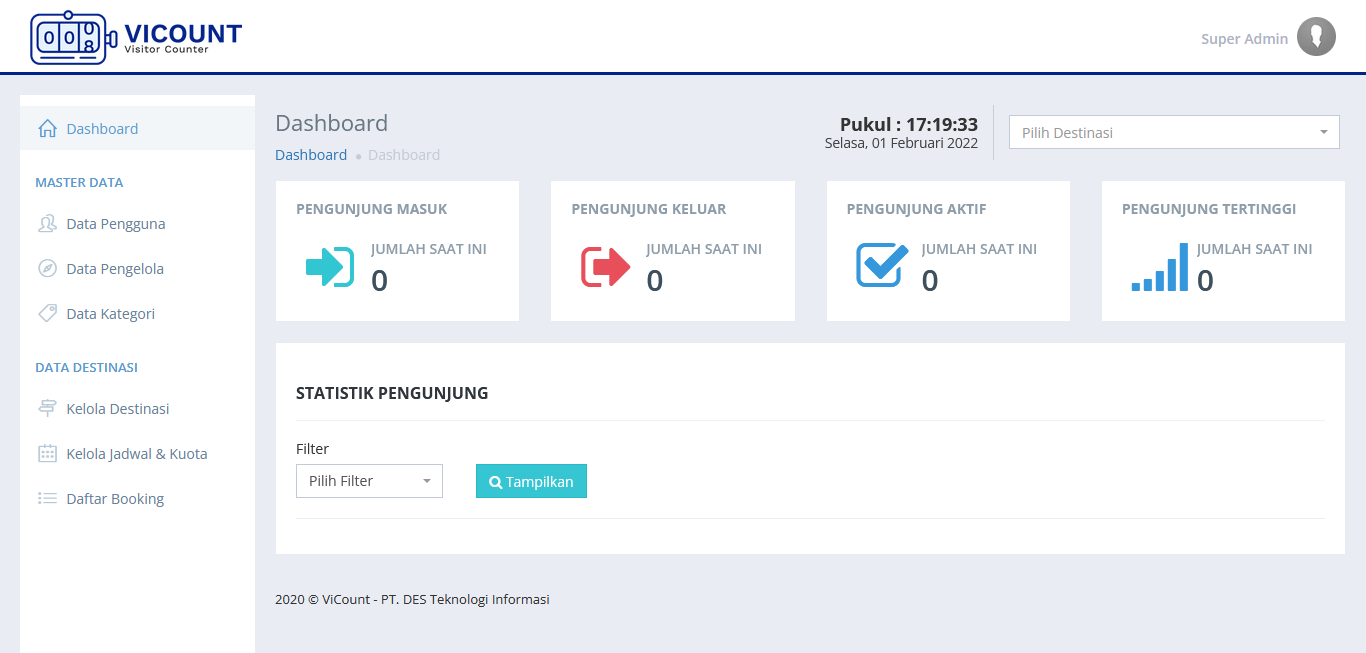Viewport: 1366px width, 653px height.
Task: Click the Pengunjung Tertinggi bar chart icon
Action: pyautogui.click(x=1159, y=267)
